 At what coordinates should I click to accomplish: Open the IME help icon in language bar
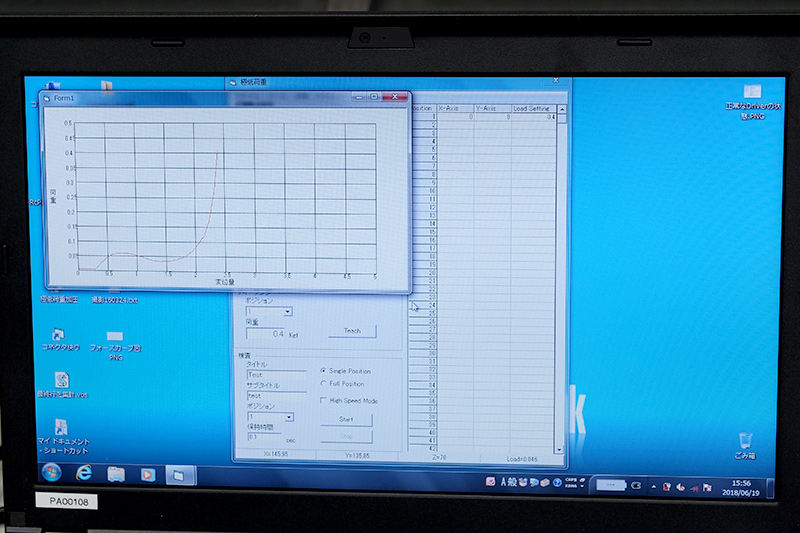557,483
